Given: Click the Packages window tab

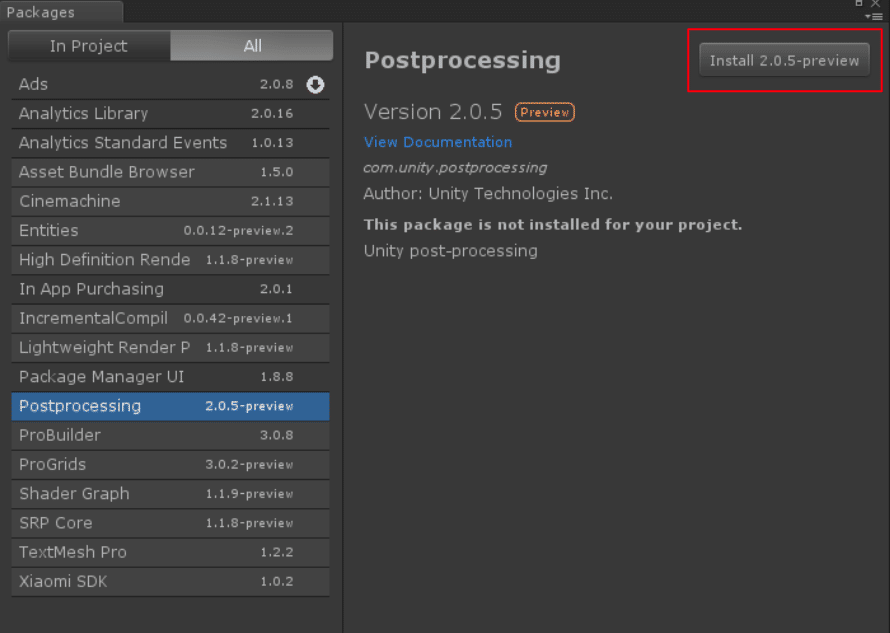Looking at the screenshot, I should tap(41, 13).
